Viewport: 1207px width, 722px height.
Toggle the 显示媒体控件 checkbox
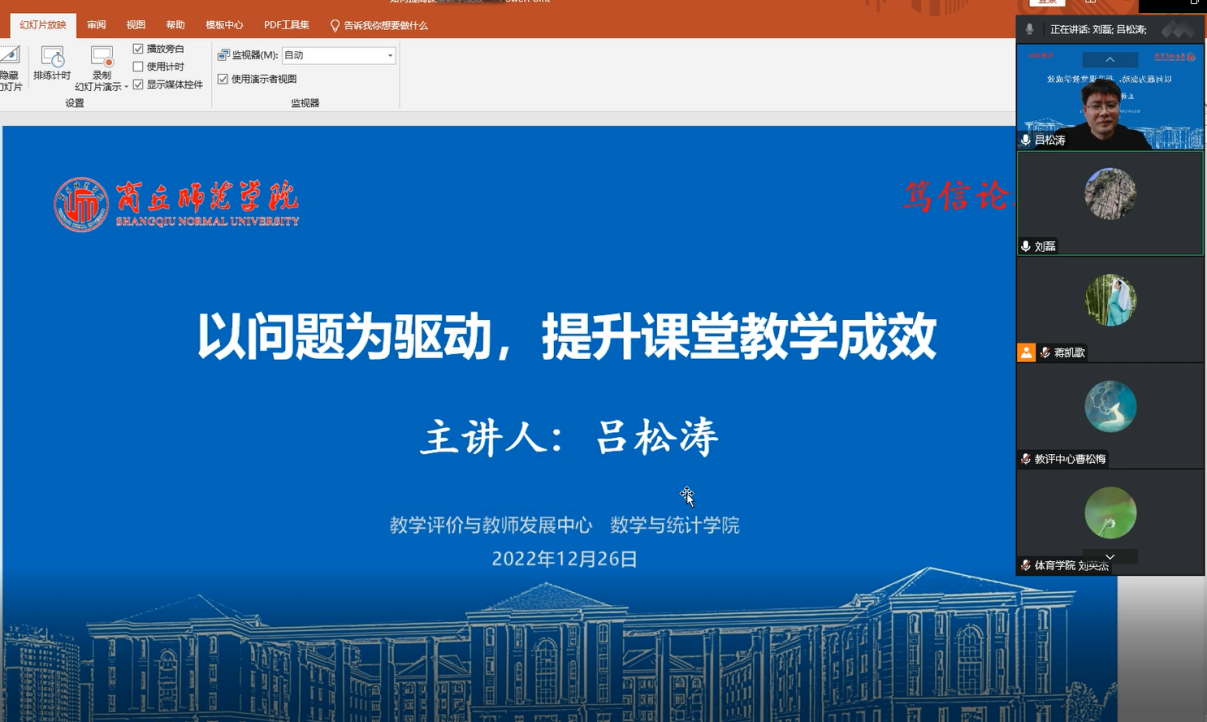click(x=139, y=85)
